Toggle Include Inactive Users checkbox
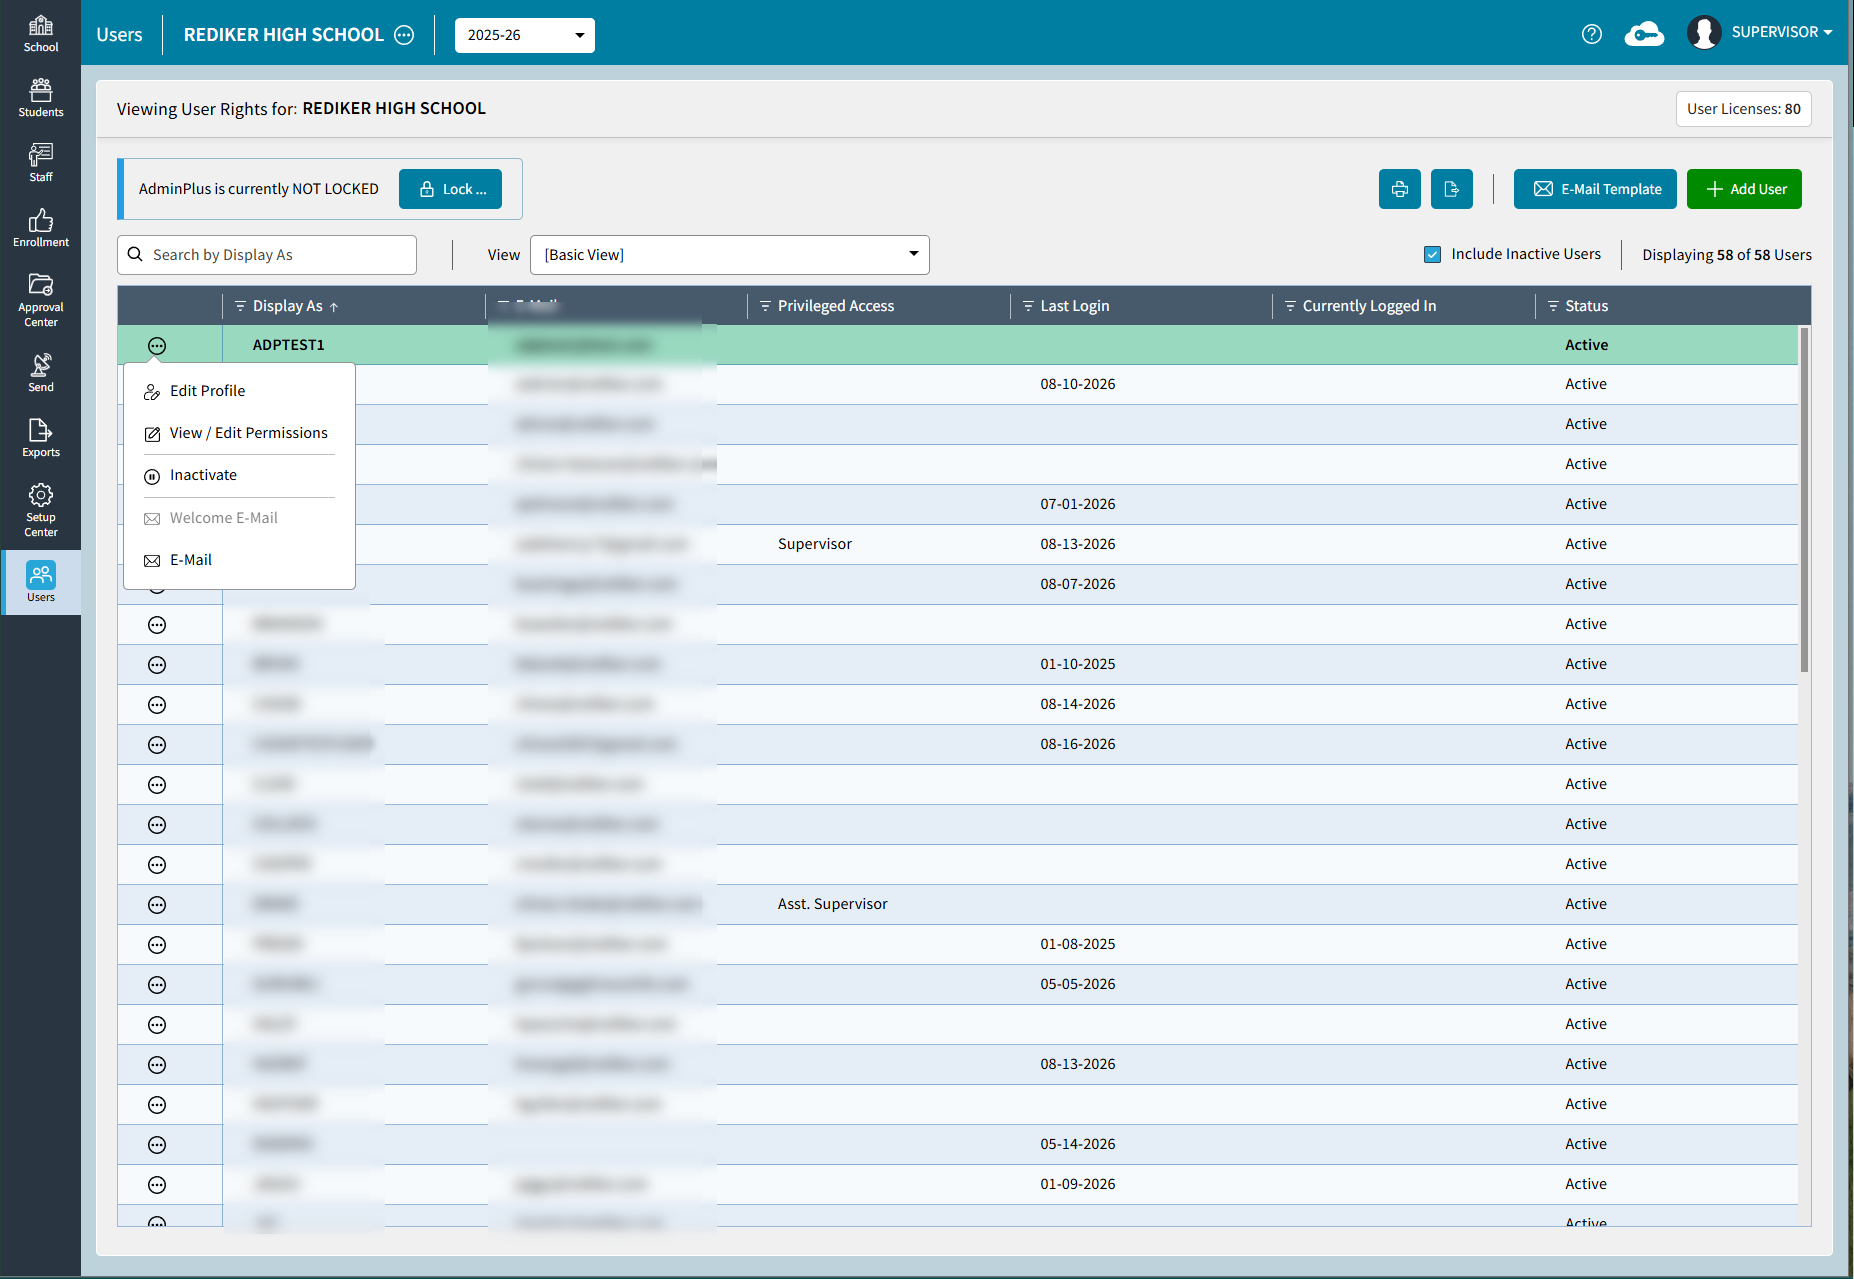The image size is (1854, 1279). point(1433,255)
